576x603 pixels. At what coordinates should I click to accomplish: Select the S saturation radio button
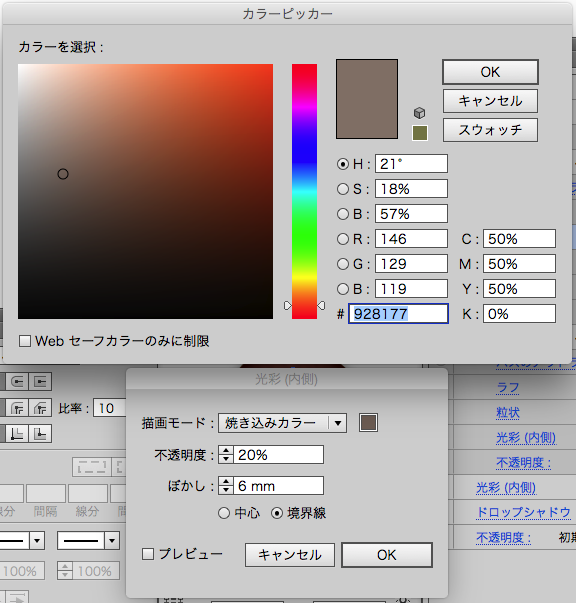pos(343,189)
